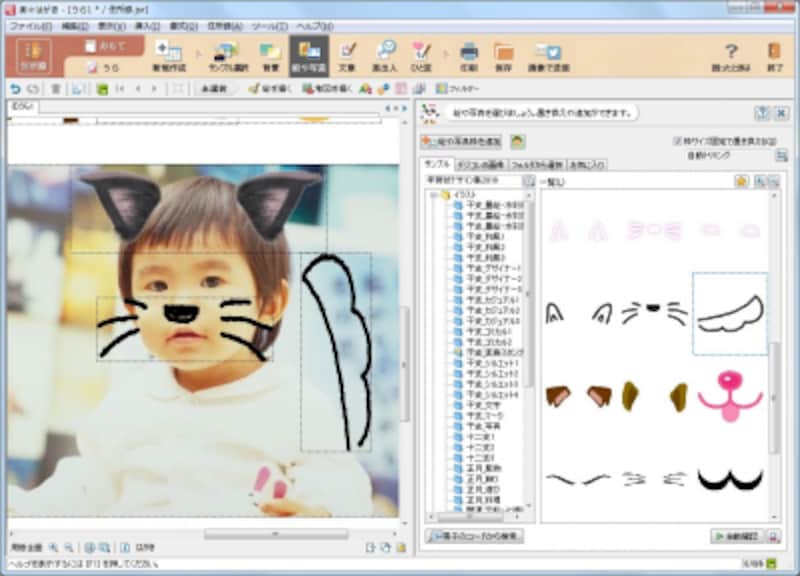This screenshot has width=800, height=576.
Task: Open the 新規作成 (New) tool
Action: 168,56
